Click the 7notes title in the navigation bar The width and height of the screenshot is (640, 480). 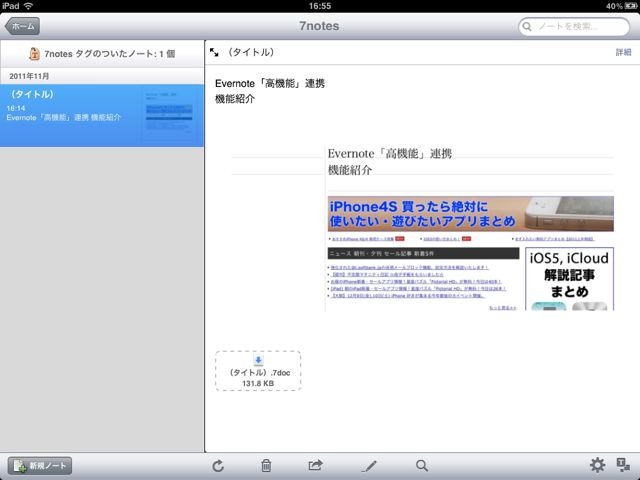click(x=319, y=26)
